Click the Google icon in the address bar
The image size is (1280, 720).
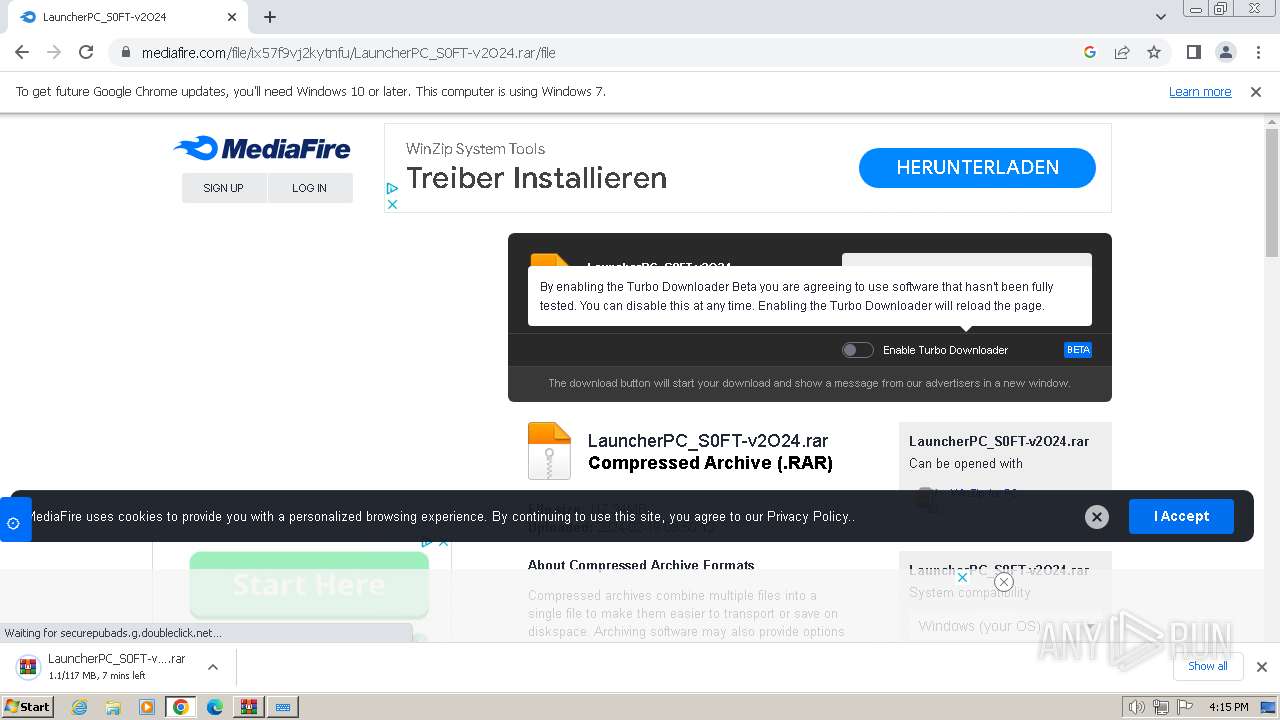click(1090, 52)
